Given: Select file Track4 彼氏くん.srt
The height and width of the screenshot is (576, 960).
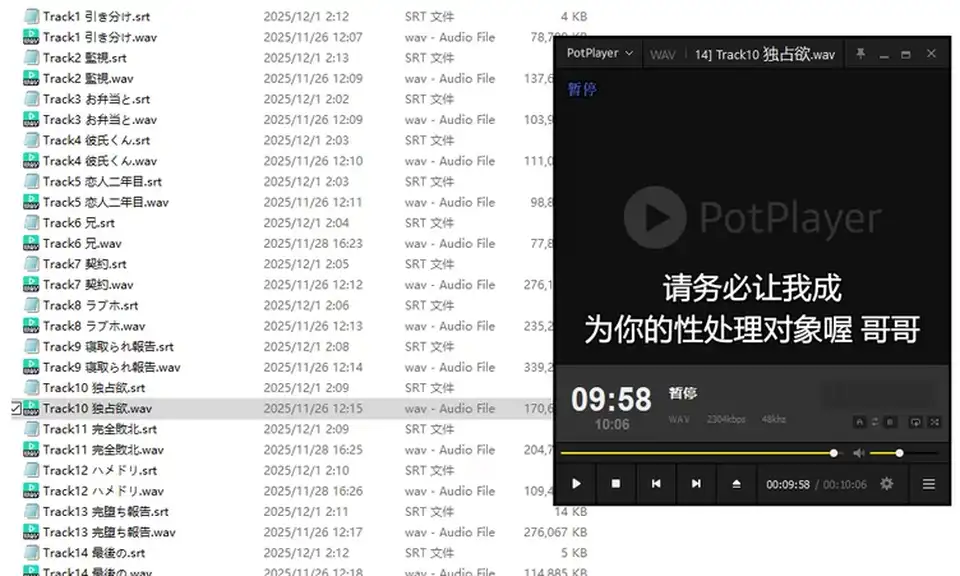Looking at the screenshot, I should 96,140.
